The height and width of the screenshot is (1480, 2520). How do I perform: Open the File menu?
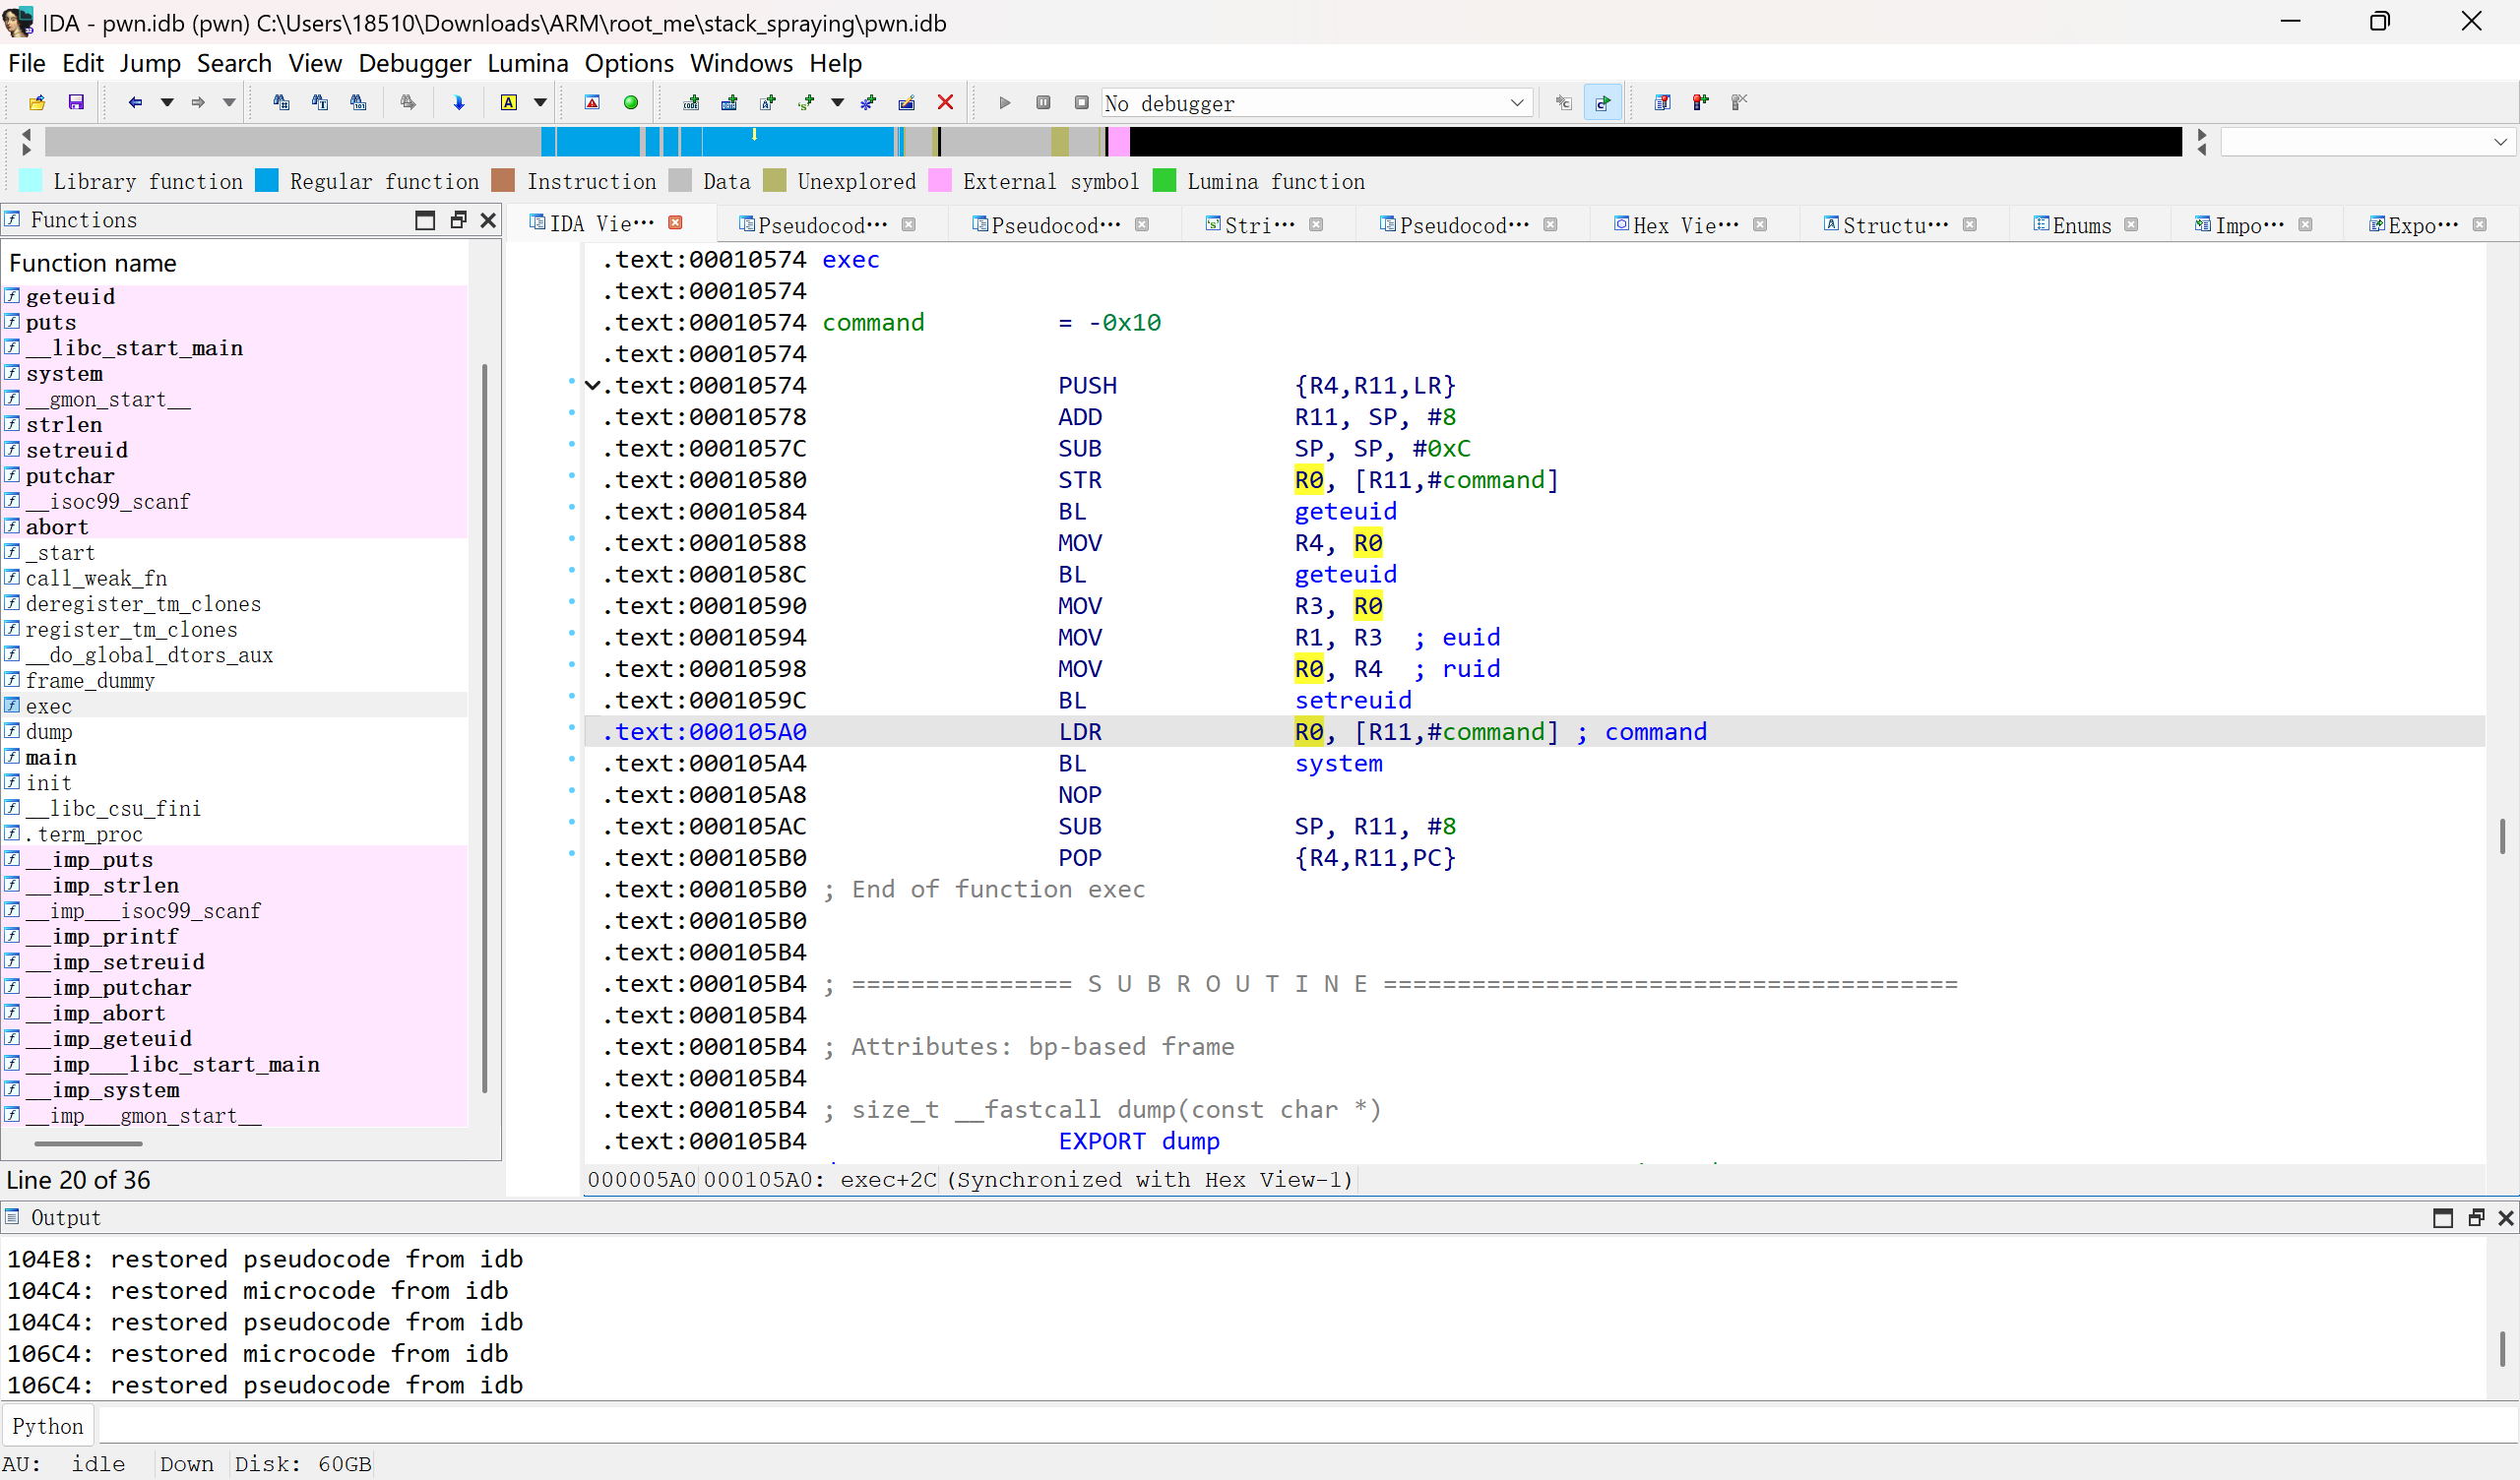tap(27, 63)
